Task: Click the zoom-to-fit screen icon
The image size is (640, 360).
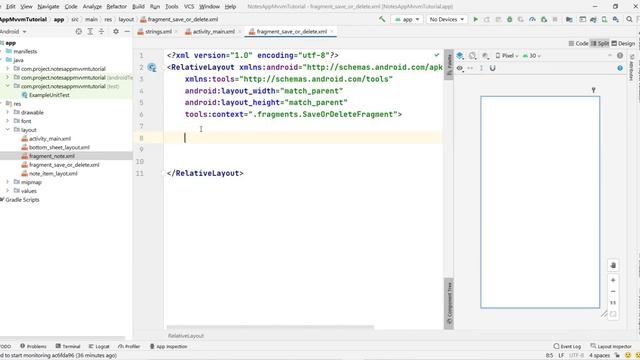Action: (613, 314)
